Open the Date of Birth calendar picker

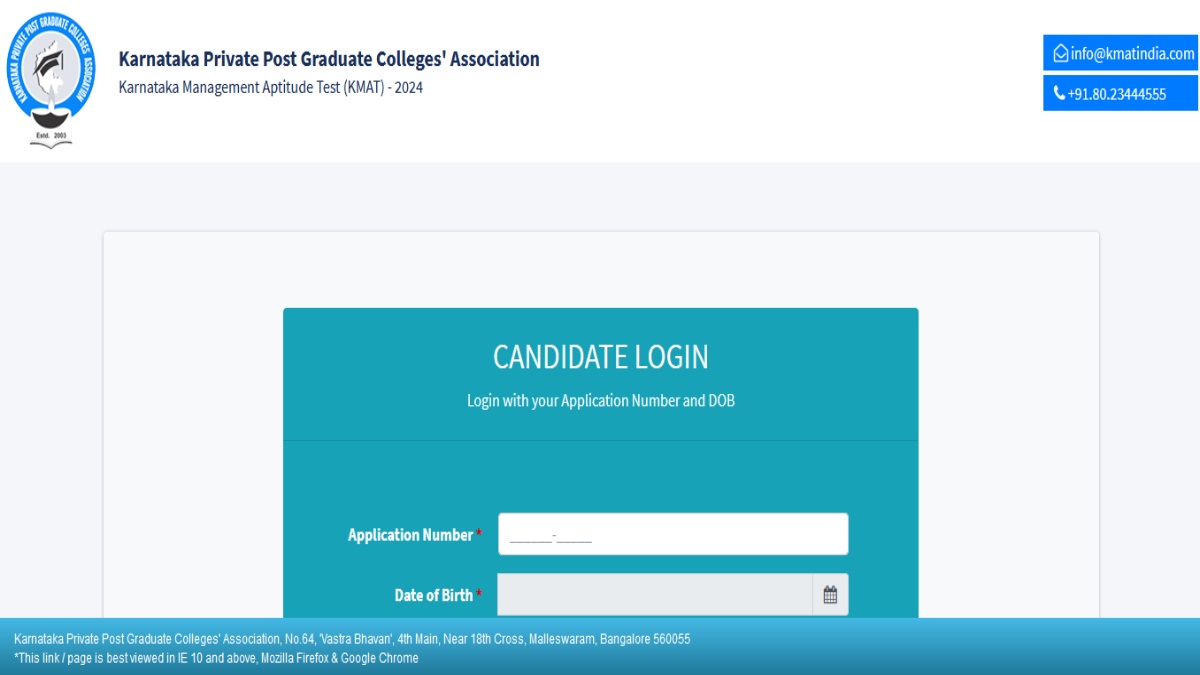[830, 595]
